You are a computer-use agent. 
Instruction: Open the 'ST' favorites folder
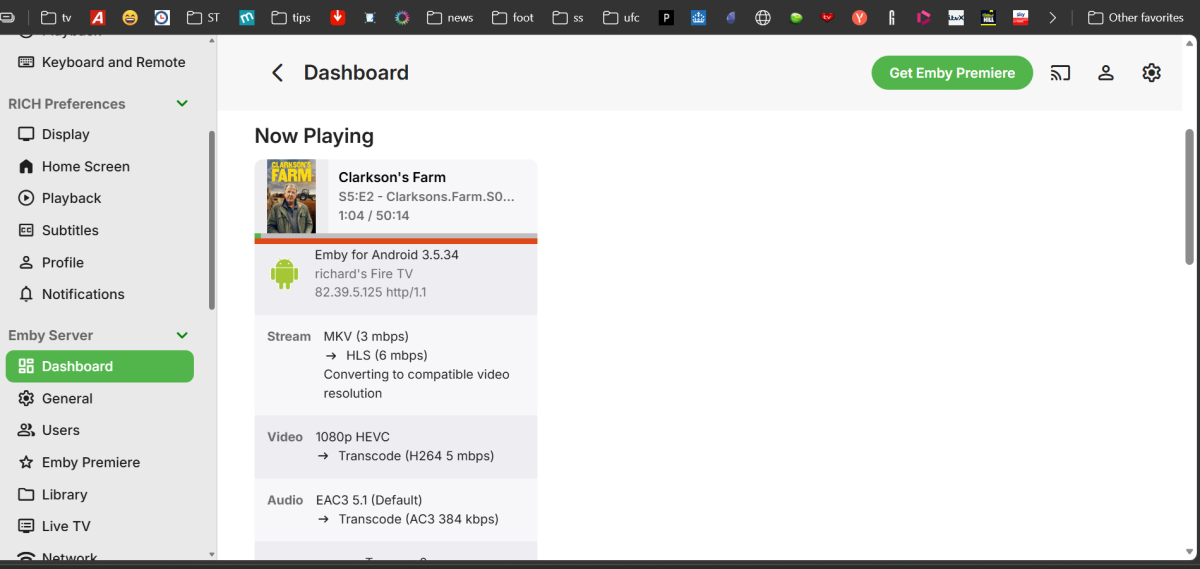(x=203, y=17)
